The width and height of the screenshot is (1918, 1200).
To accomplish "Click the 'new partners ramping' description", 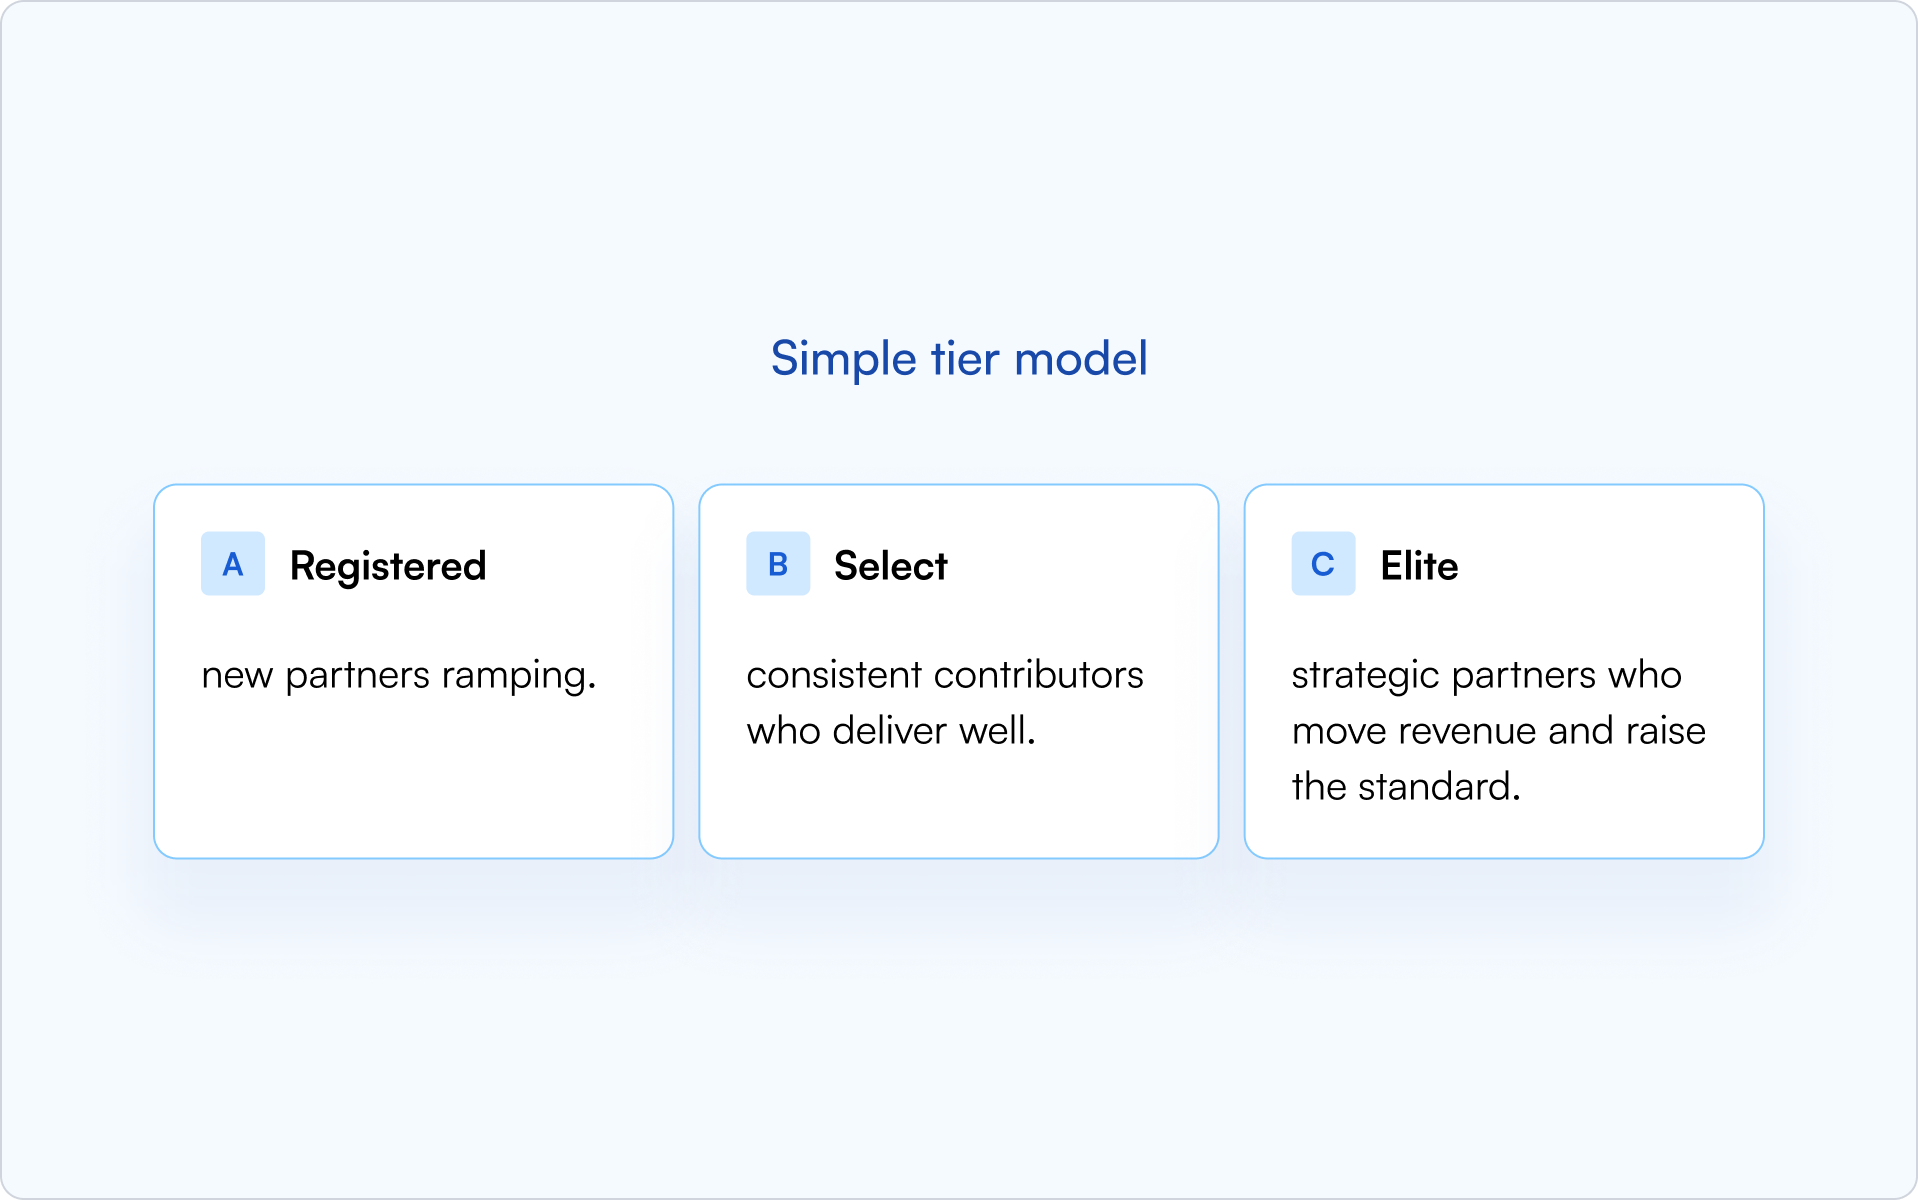I will click(399, 676).
